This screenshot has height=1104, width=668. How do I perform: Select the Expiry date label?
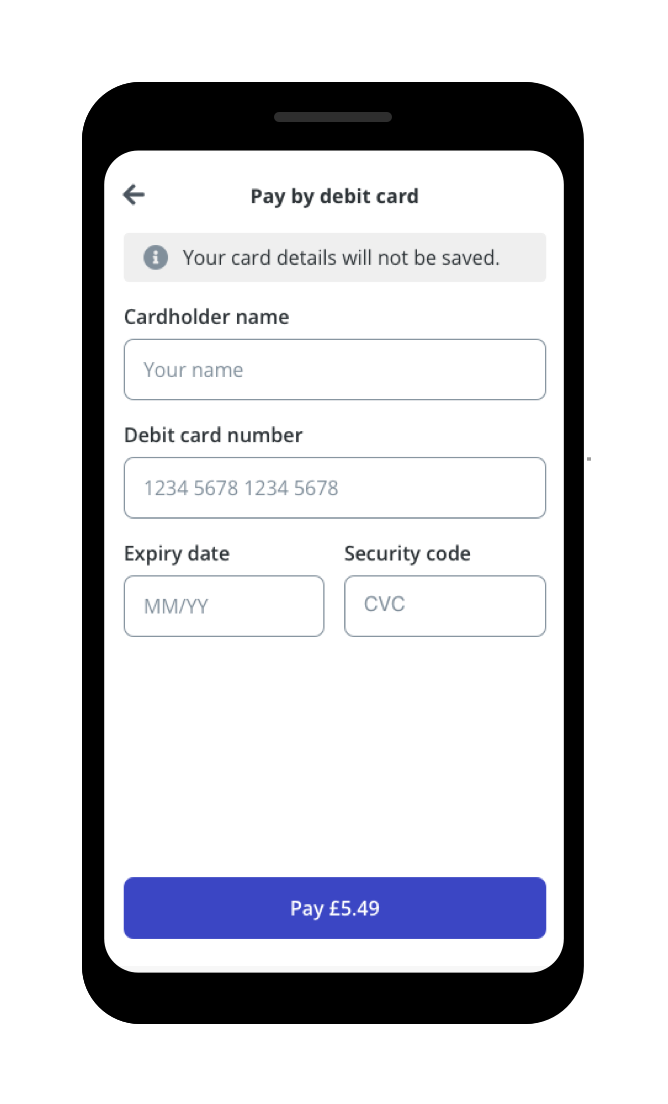(176, 553)
